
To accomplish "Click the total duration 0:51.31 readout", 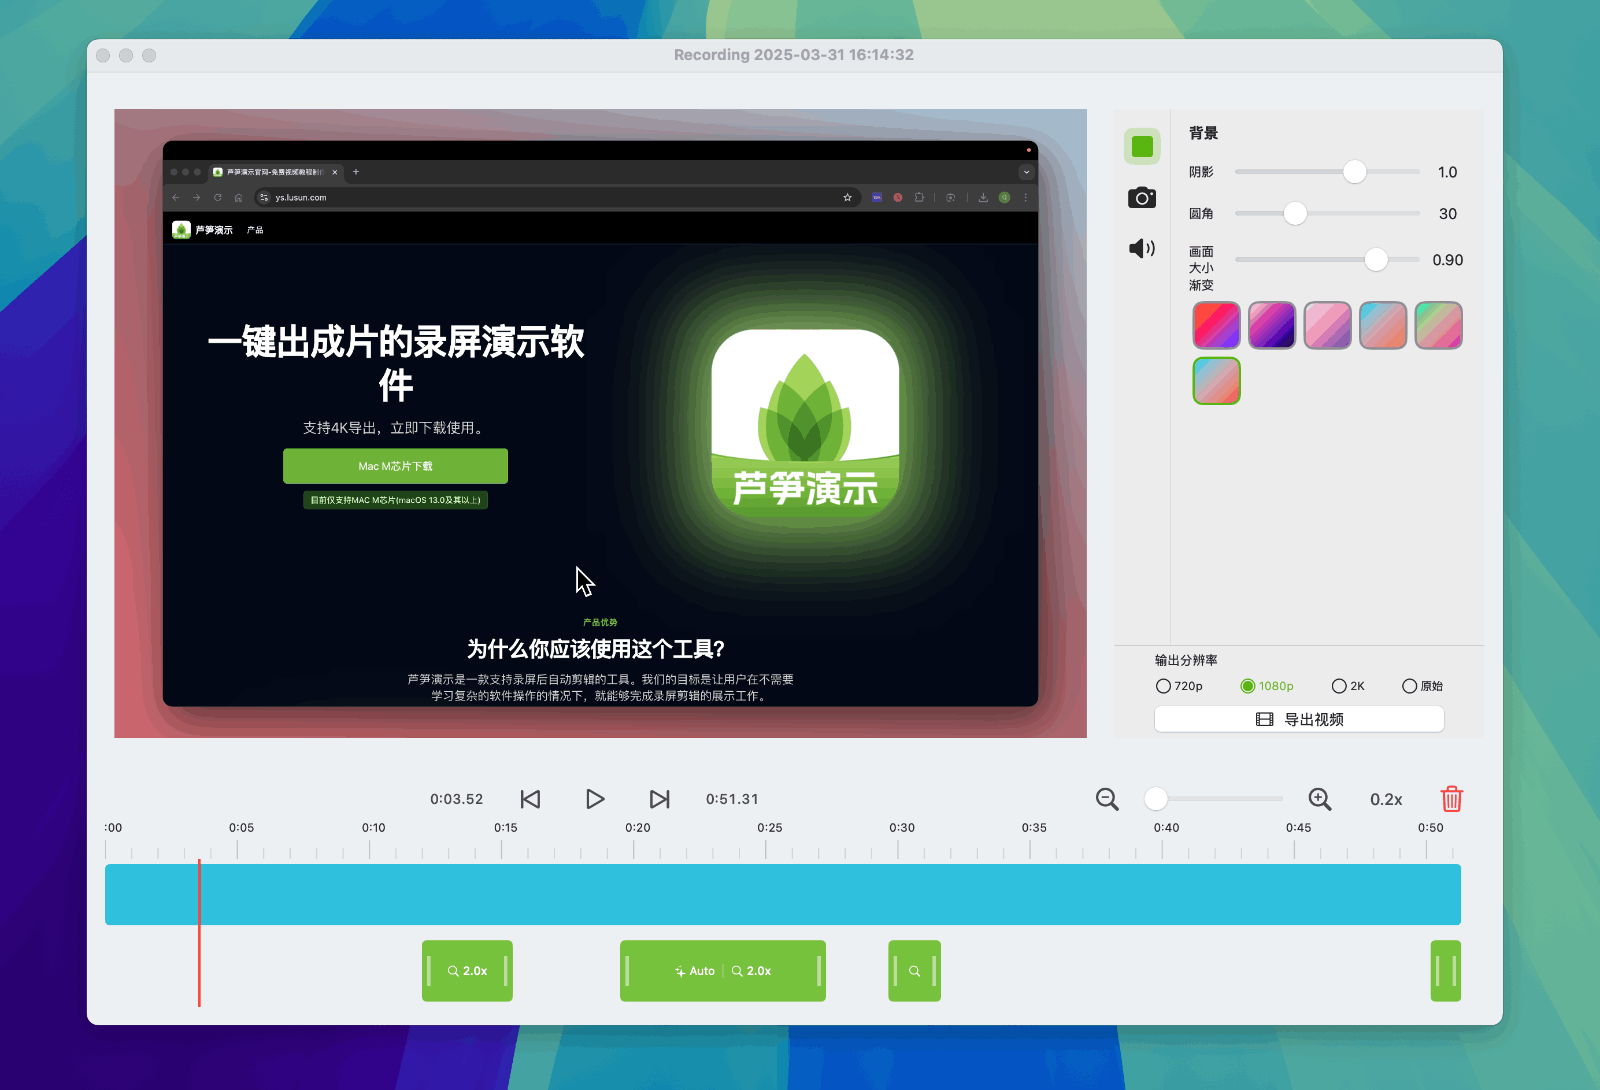I will coord(732,799).
